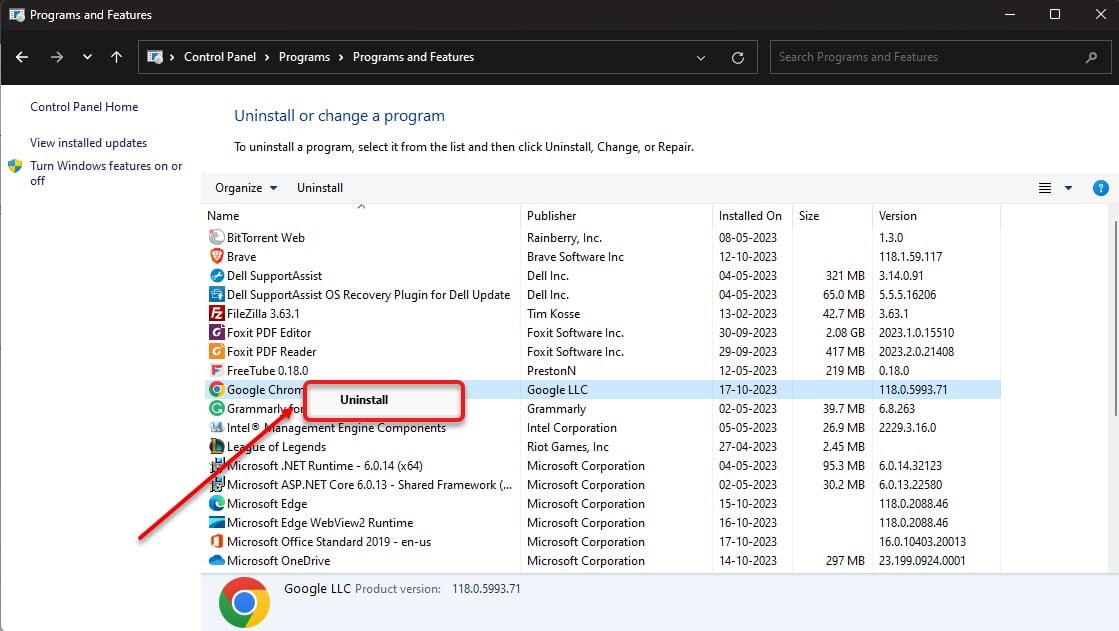Choose Uninstall in the context menu

pos(384,400)
